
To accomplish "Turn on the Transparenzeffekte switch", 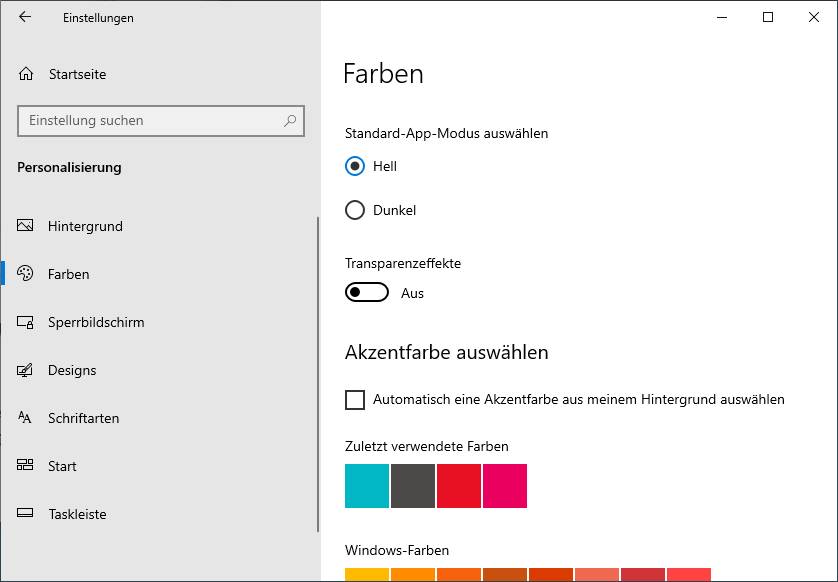I will [x=367, y=293].
